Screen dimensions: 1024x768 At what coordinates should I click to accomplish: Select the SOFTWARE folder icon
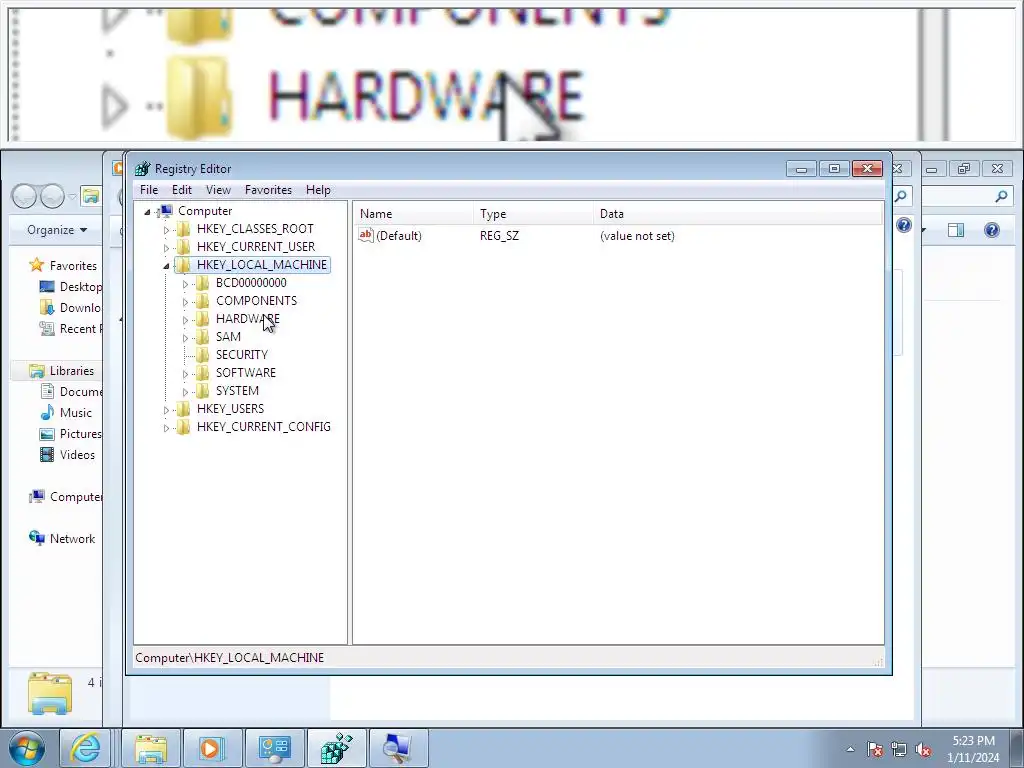[x=202, y=372]
